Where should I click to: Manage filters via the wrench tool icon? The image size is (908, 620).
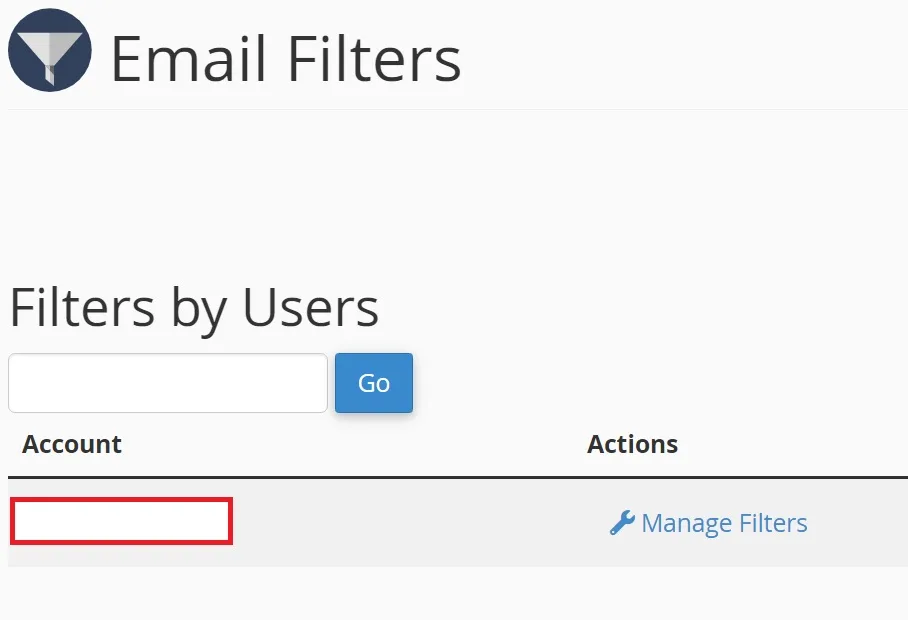(x=622, y=523)
